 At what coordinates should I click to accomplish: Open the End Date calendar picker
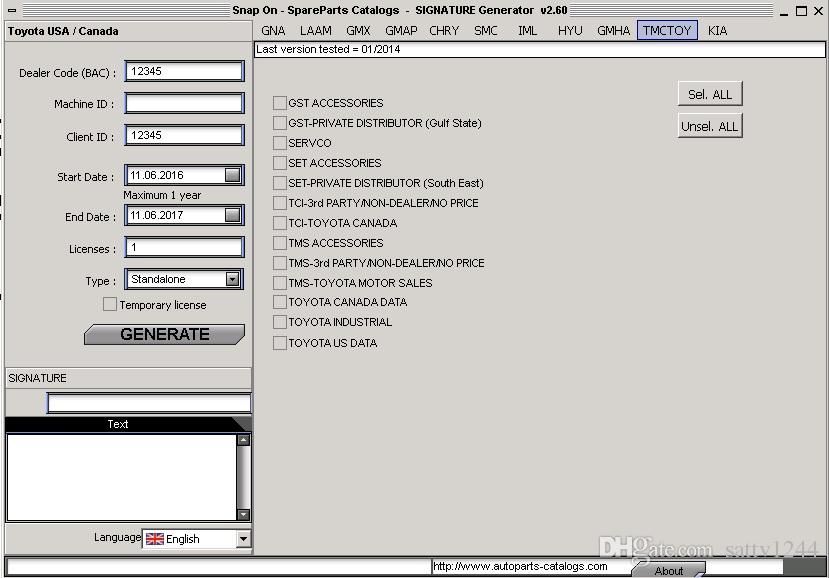tap(232, 215)
